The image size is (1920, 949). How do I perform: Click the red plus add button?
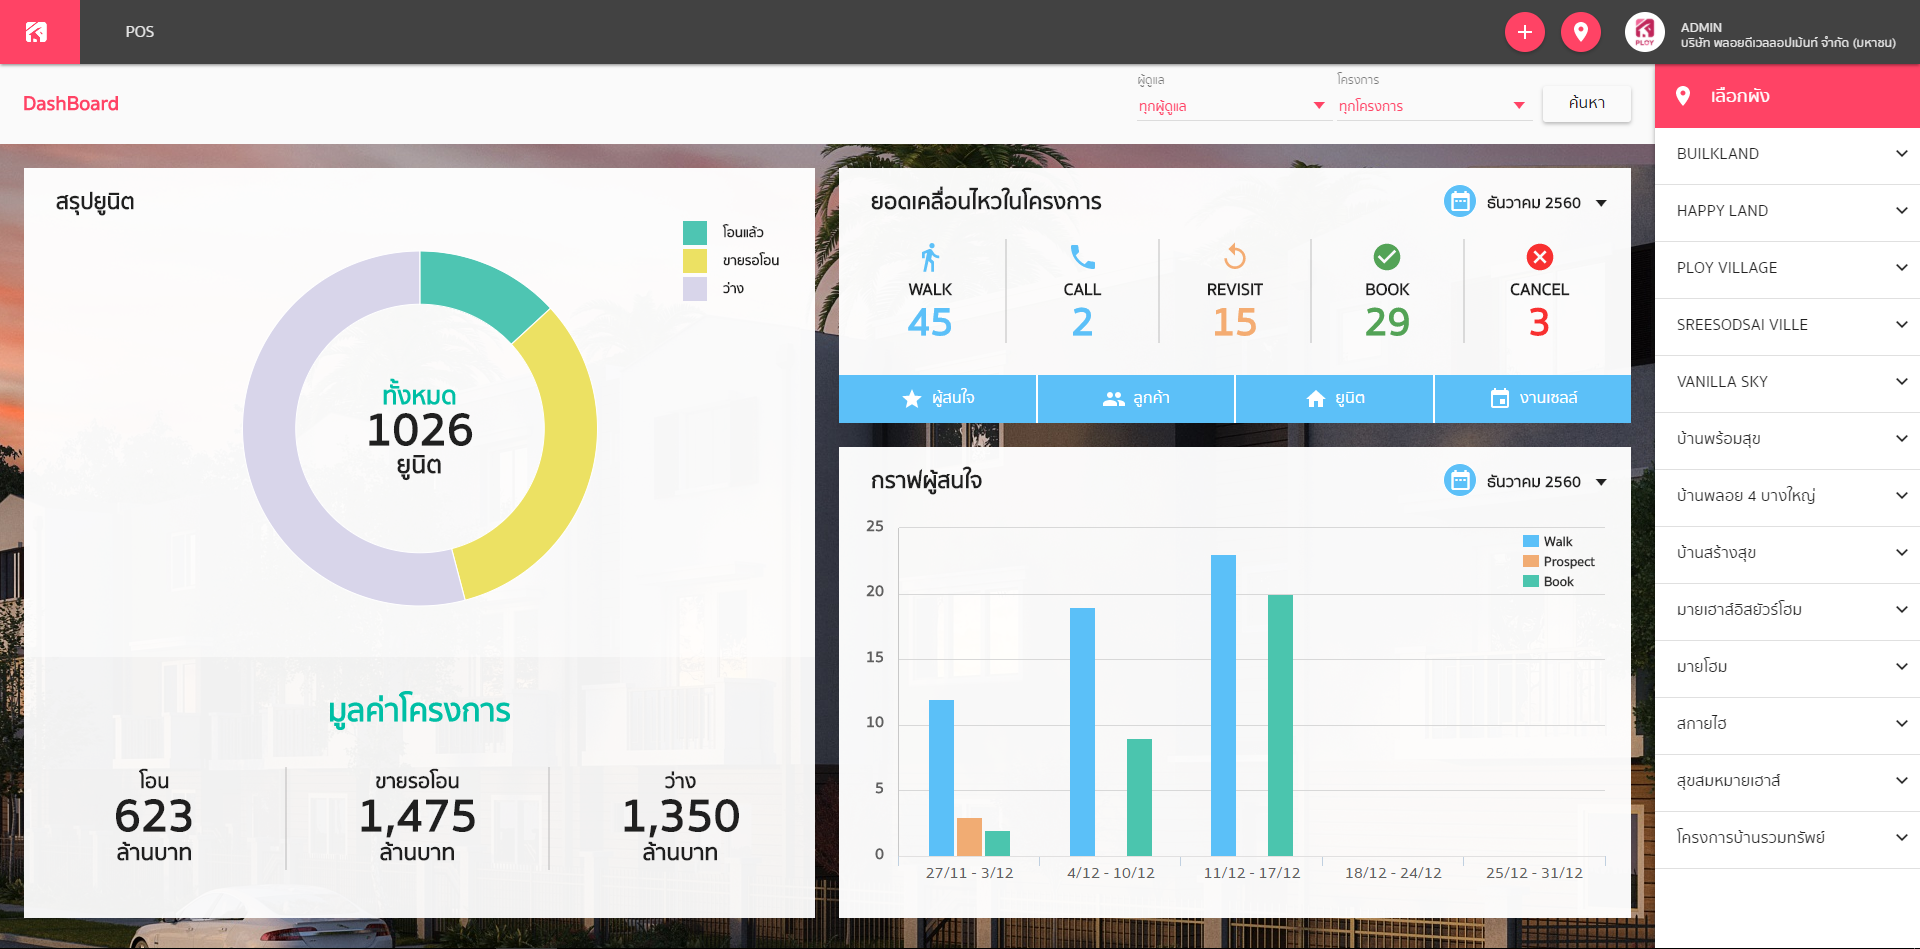coord(1524,32)
